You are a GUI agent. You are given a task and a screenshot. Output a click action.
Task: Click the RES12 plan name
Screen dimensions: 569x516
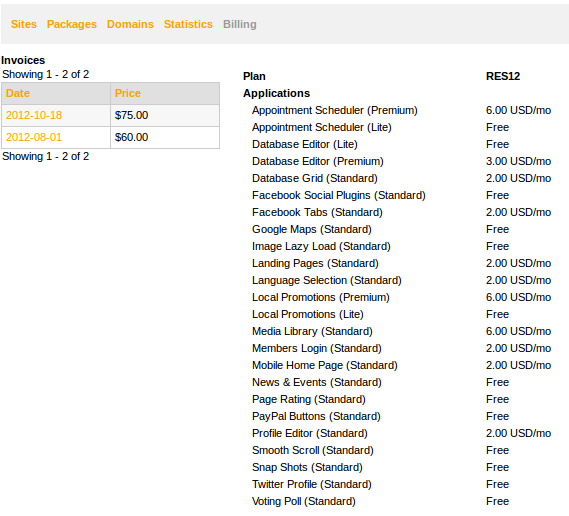coord(503,76)
